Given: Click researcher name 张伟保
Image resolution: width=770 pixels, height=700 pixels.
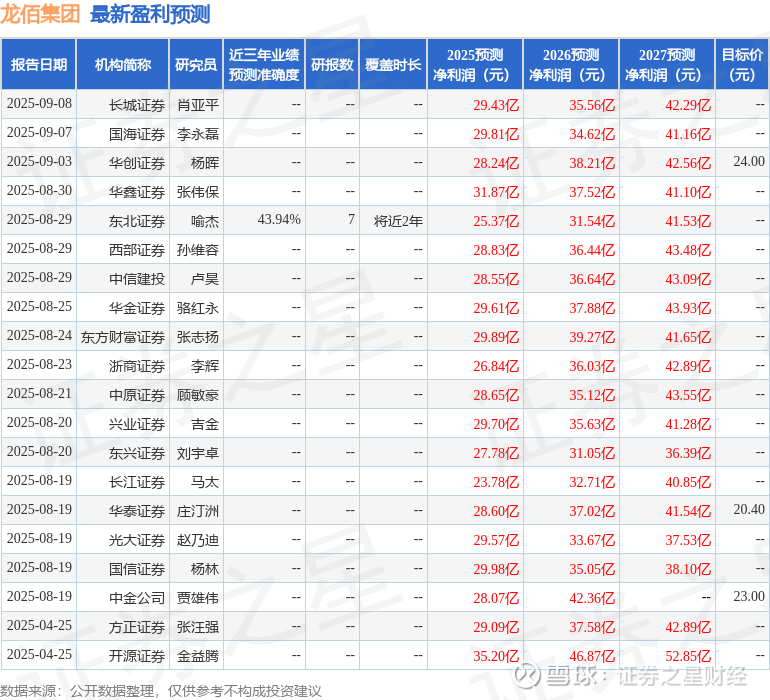Looking at the screenshot, I should (198, 192).
